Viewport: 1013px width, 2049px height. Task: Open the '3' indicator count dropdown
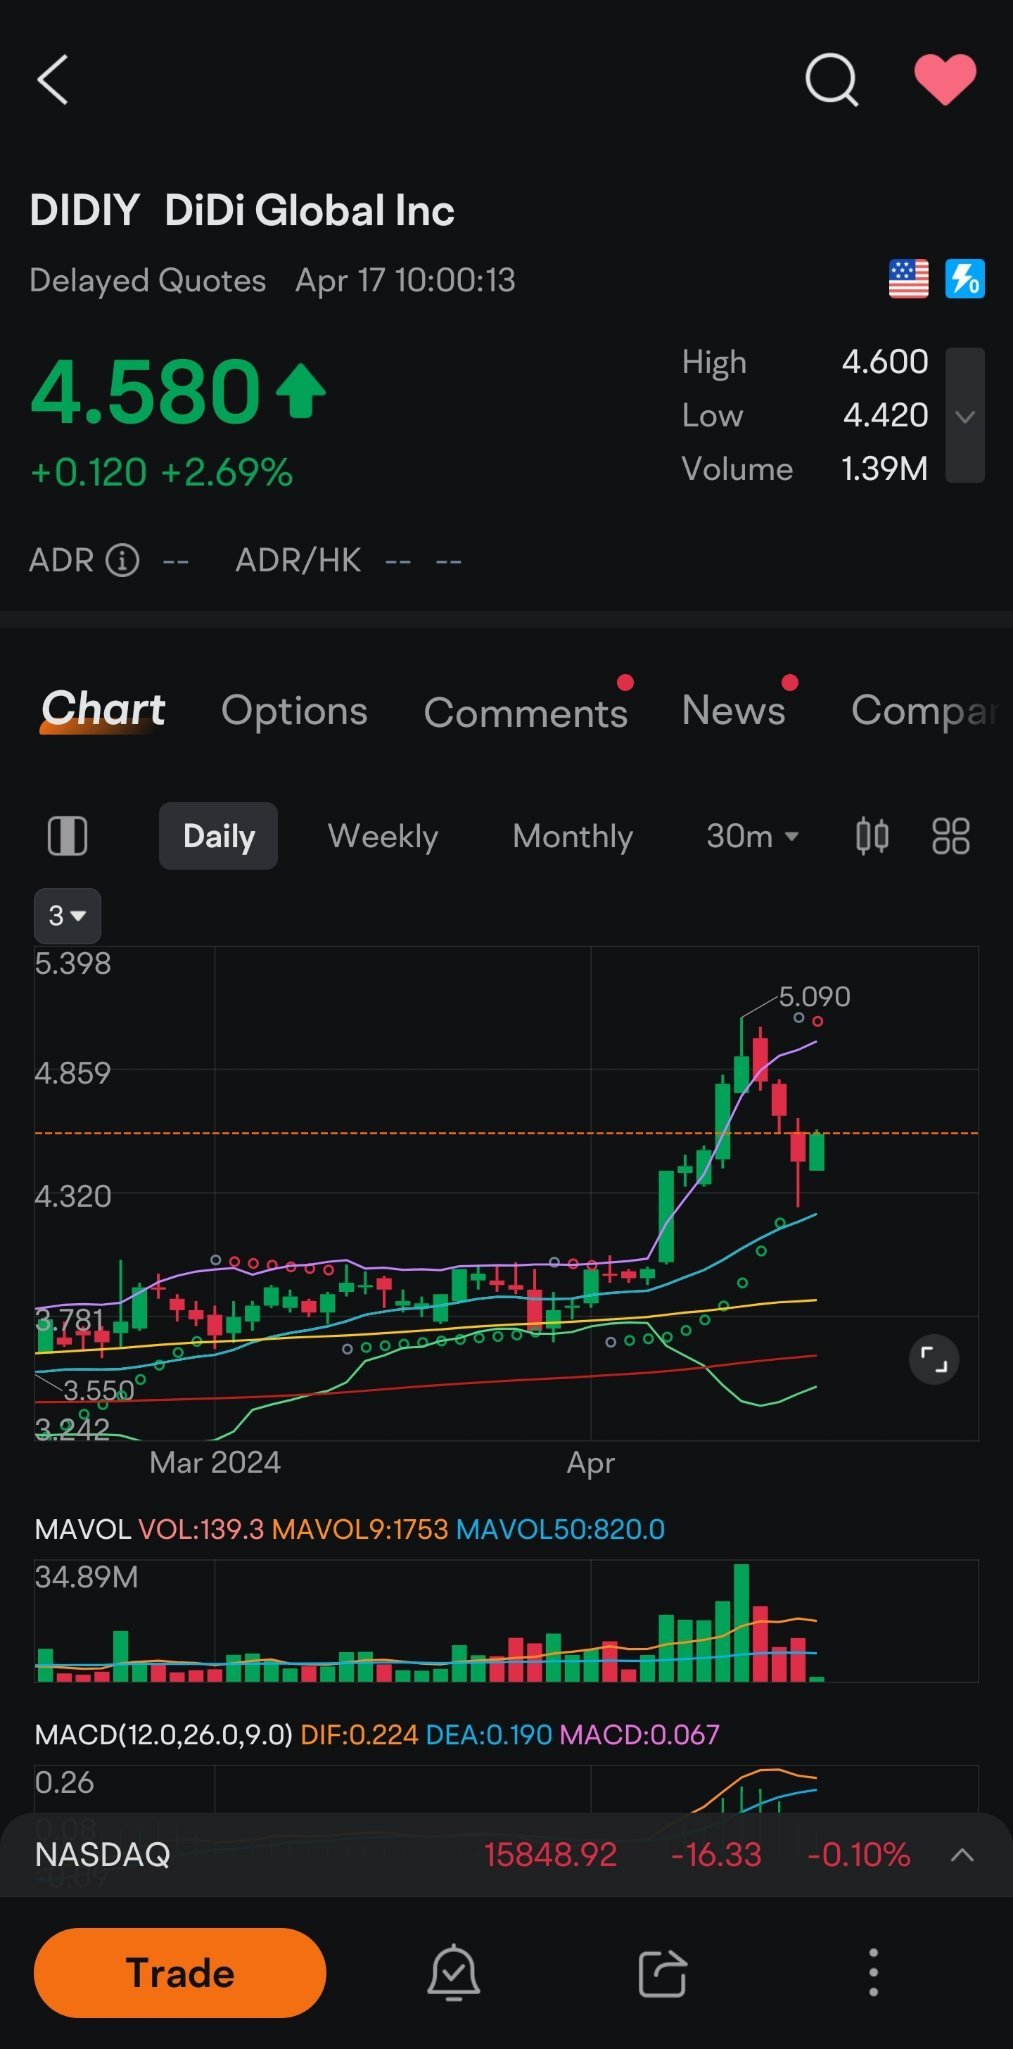tap(68, 916)
